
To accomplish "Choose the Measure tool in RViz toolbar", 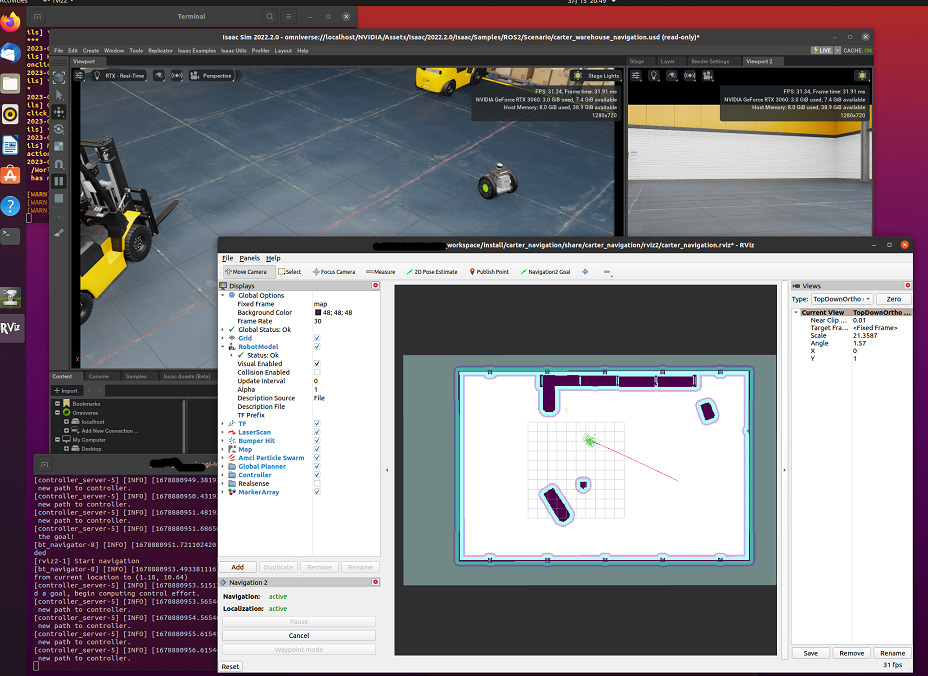I will [x=380, y=271].
